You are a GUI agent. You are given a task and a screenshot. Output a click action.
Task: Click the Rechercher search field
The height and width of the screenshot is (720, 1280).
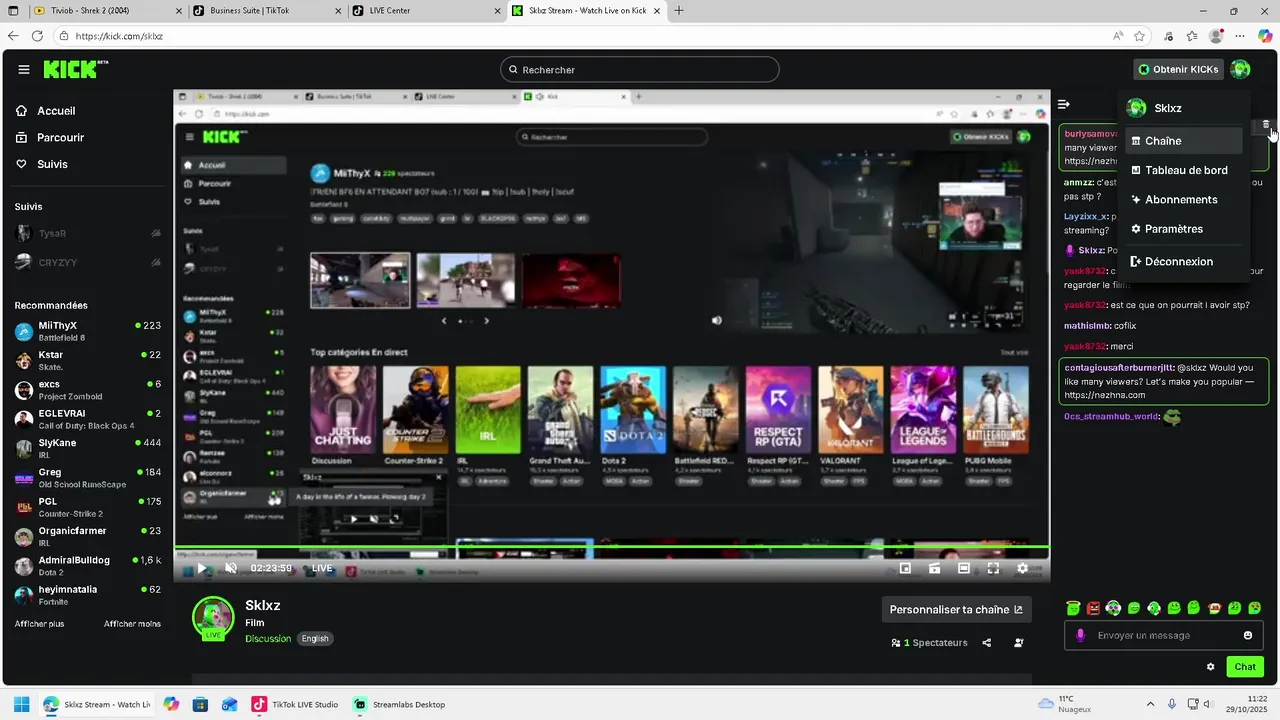[x=640, y=69]
